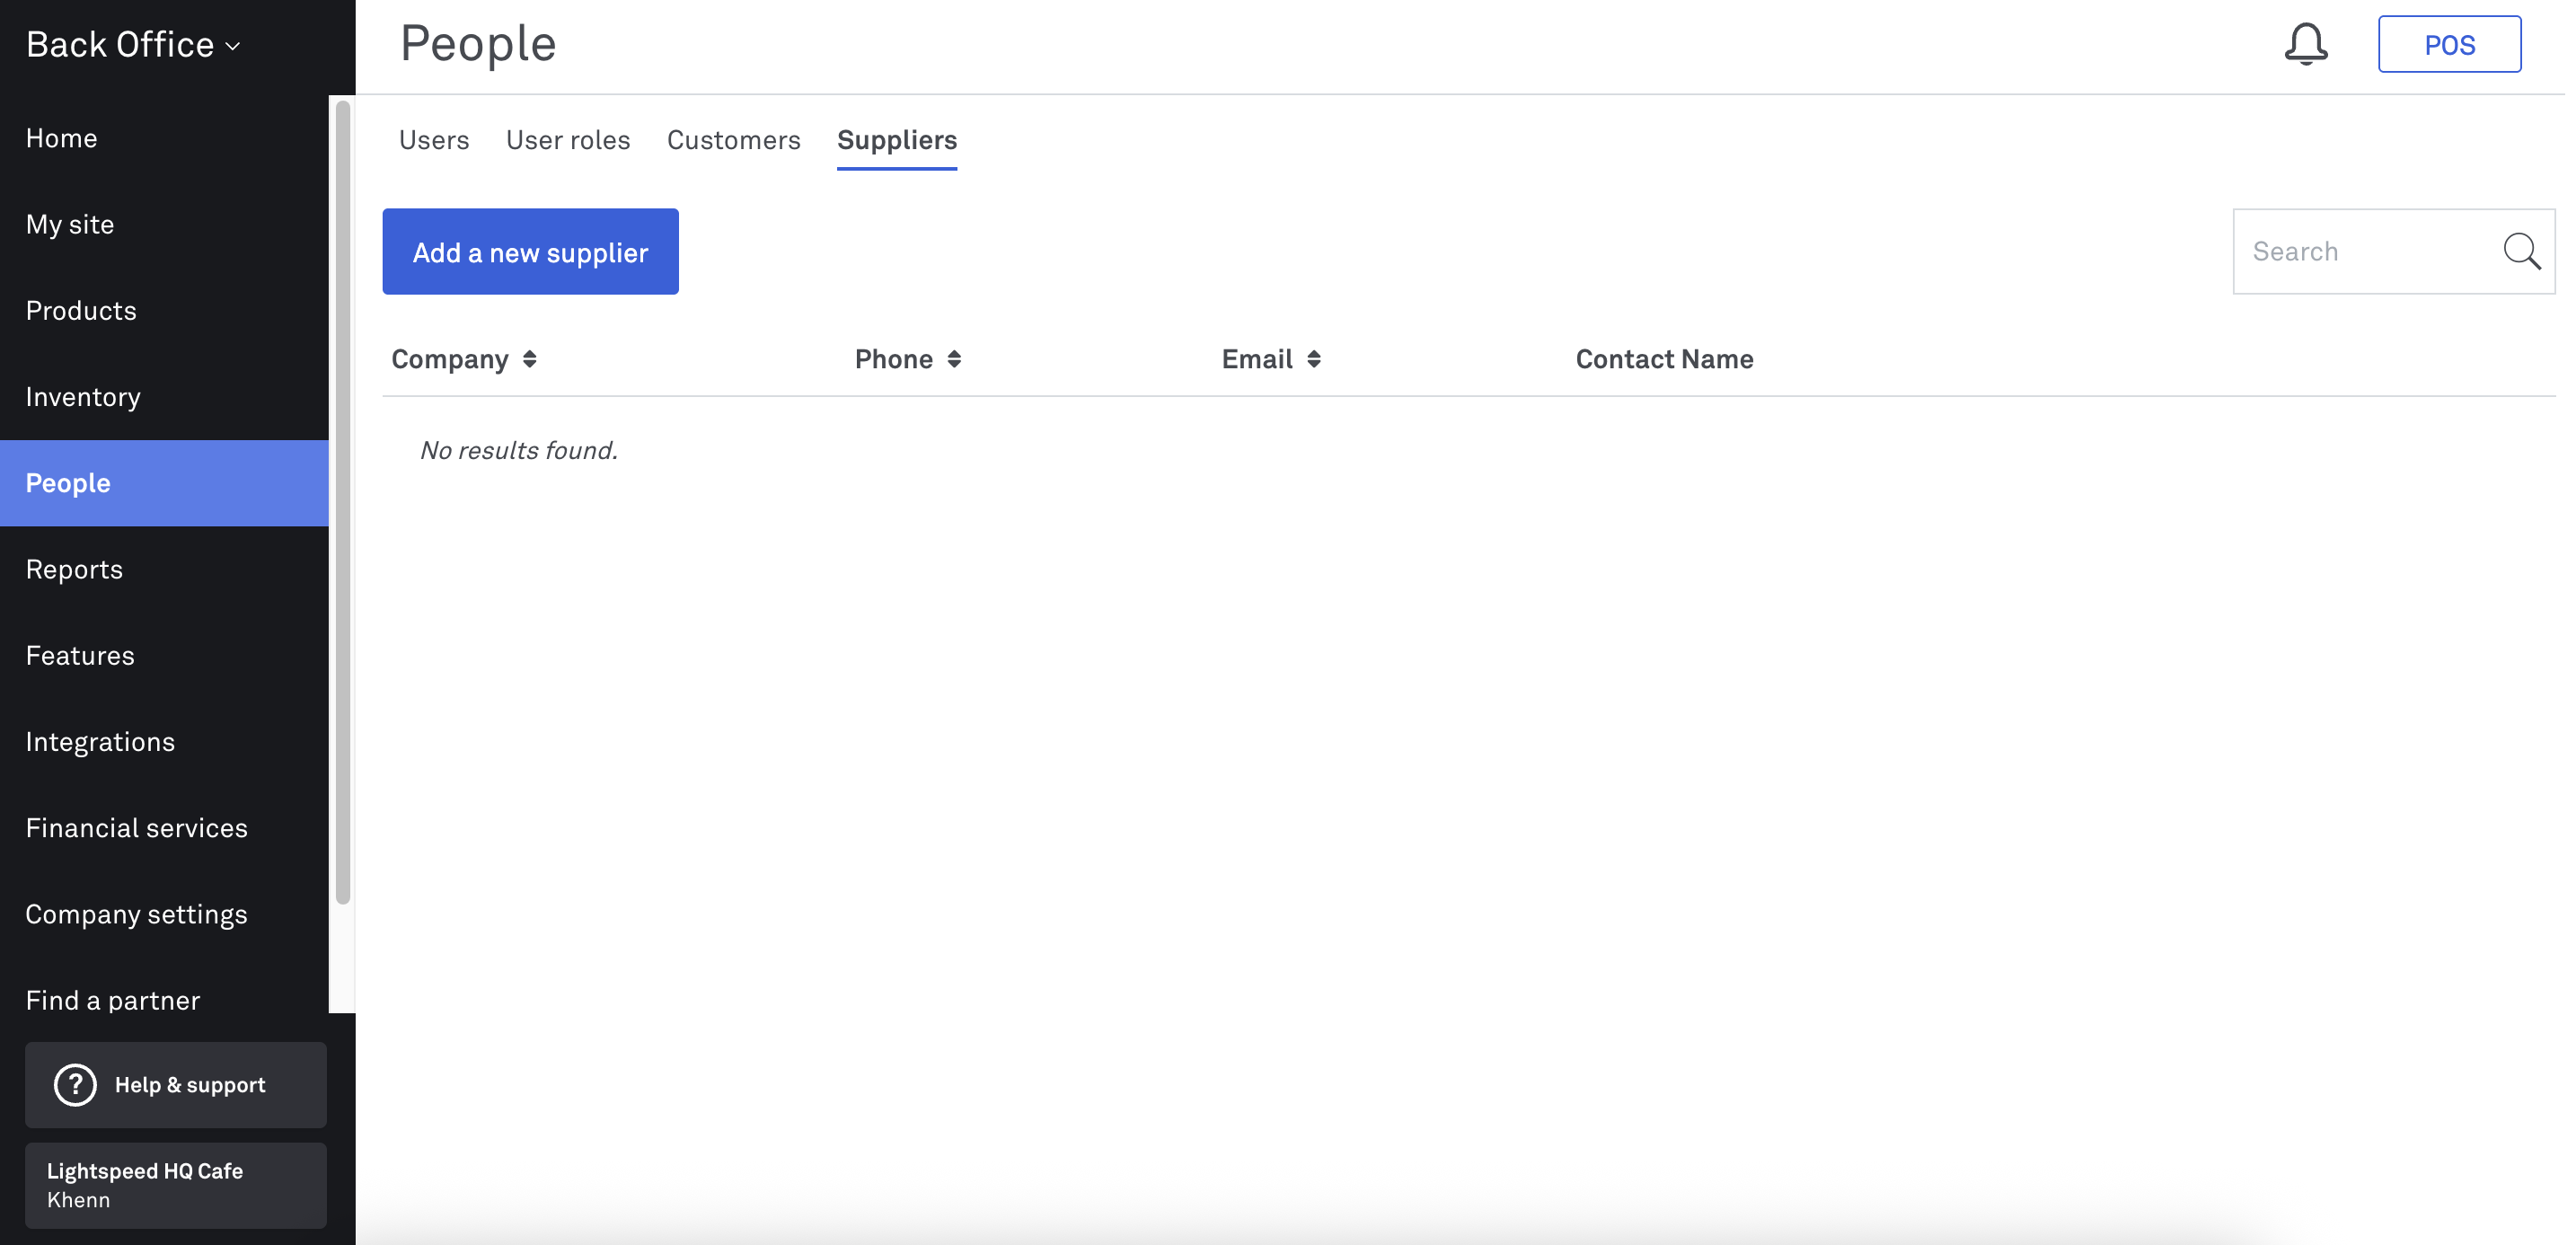
Task: Click Add a new supplier
Action: click(531, 252)
